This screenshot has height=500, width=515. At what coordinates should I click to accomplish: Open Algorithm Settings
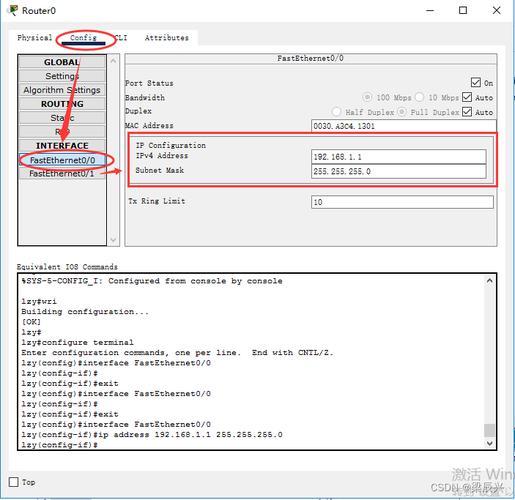click(62, 90)
